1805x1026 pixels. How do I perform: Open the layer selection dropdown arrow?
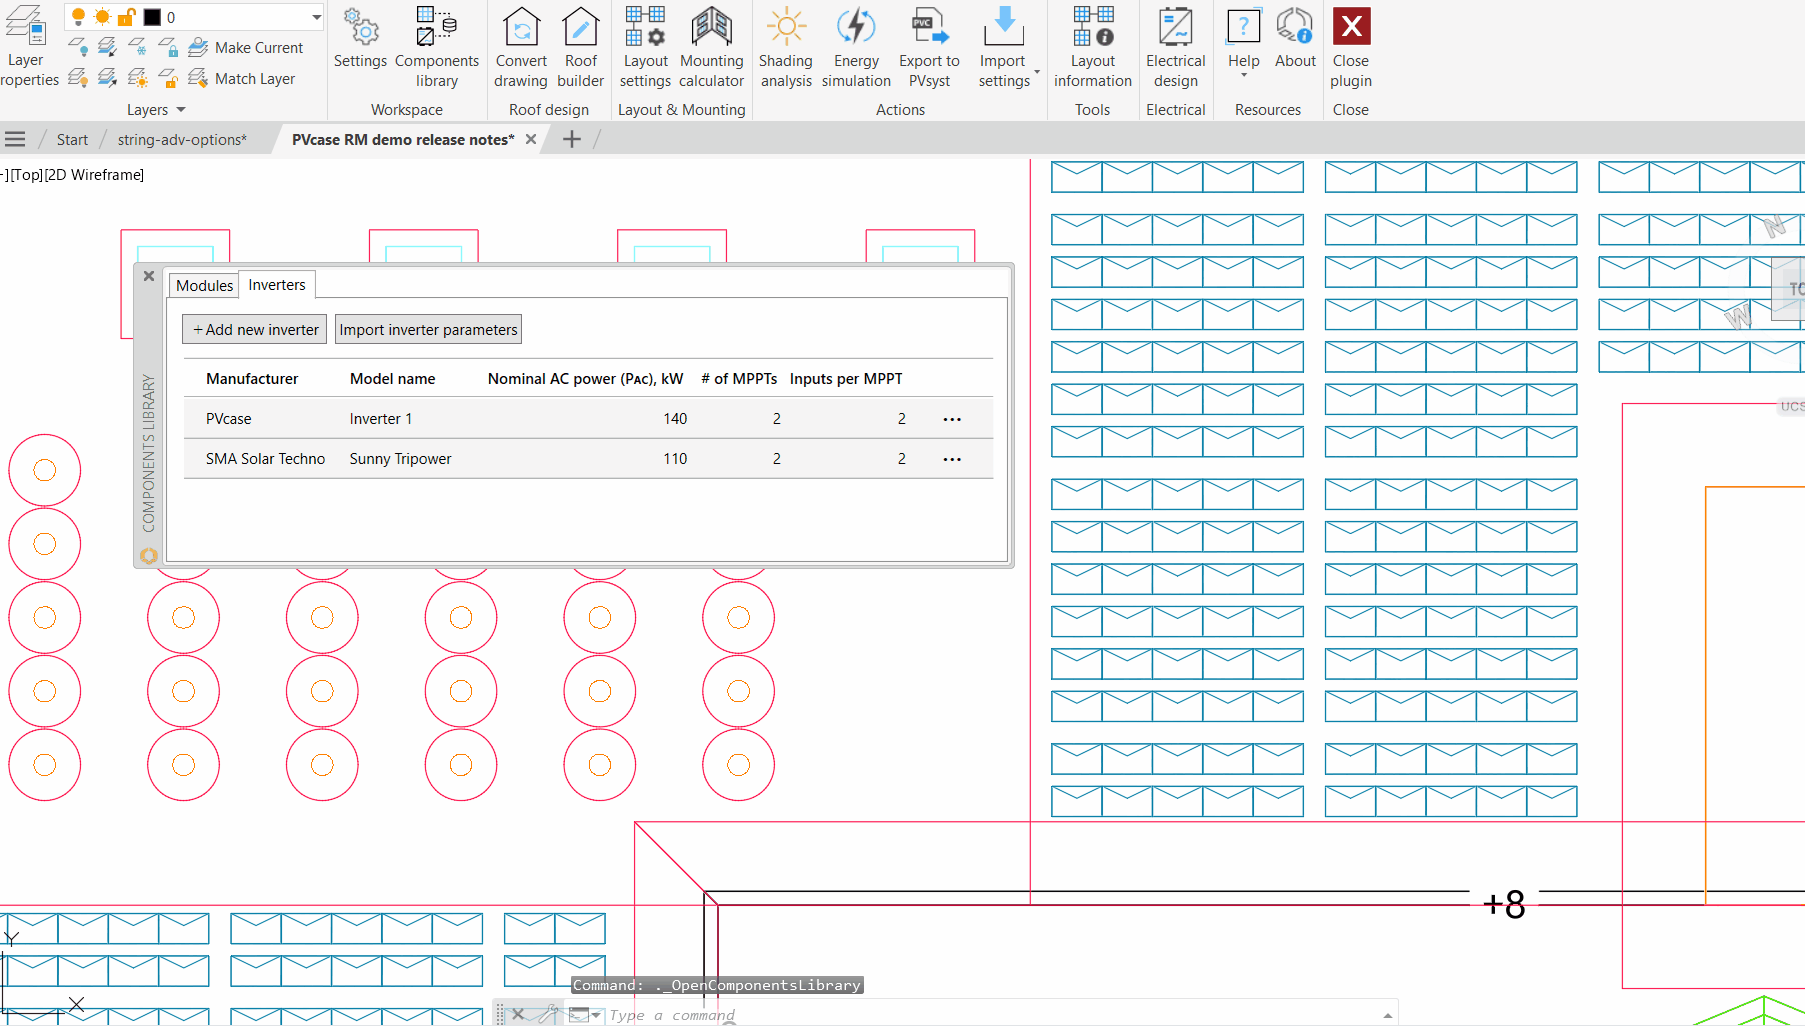[316, 17]
